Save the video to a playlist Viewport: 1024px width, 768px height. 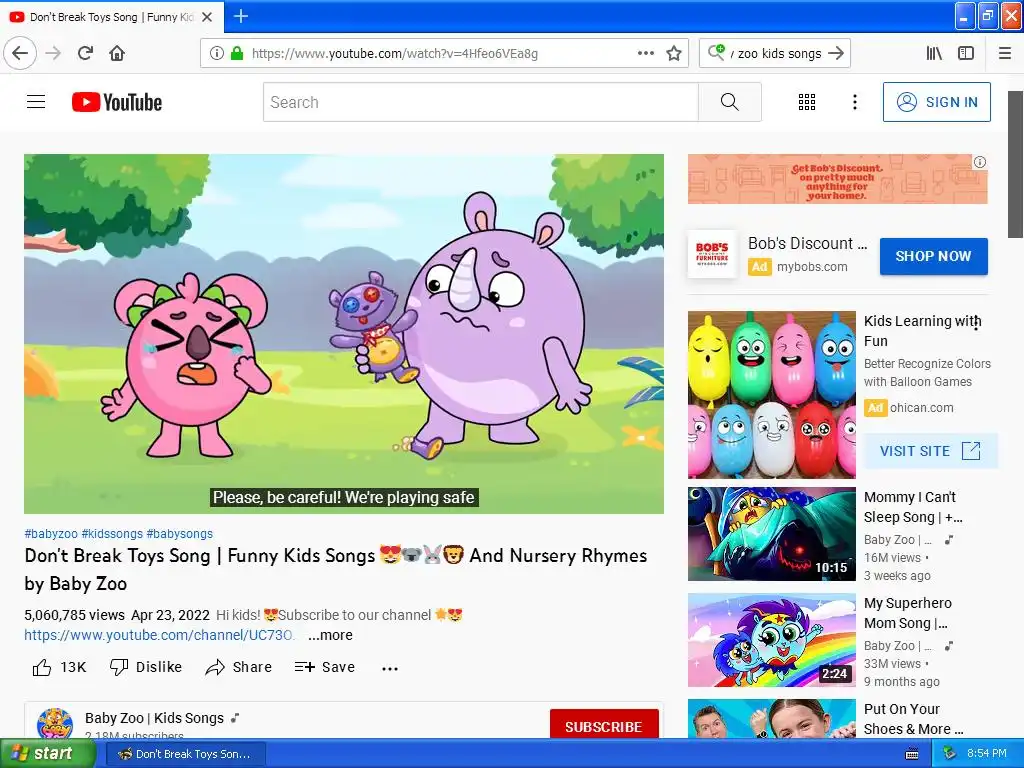pyautogui.click(x=325, y=667)
